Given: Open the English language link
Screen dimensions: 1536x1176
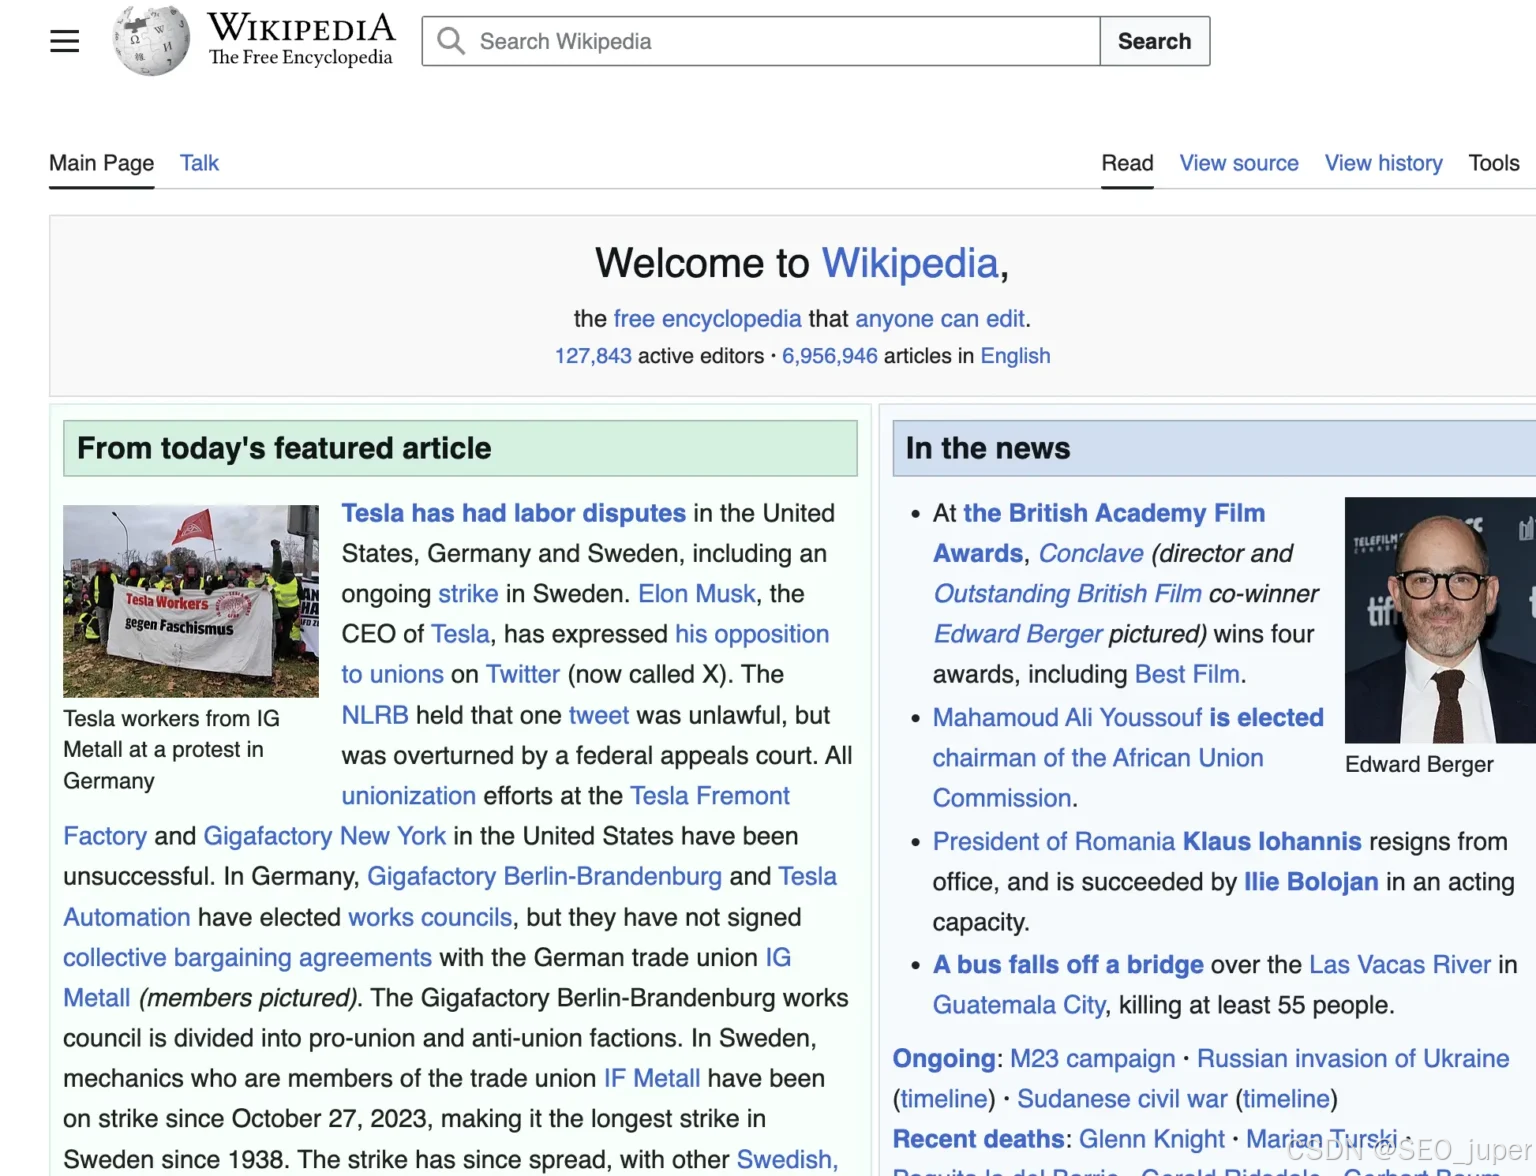Looking at the screenshot, I should click(x=1015, y=356).
